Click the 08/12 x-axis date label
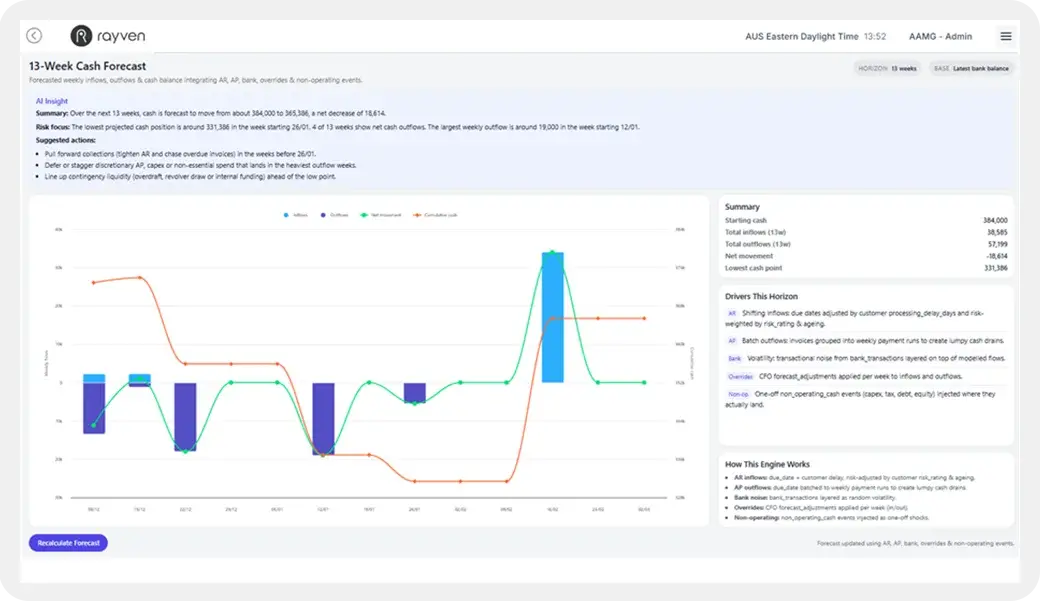 coord(94,509)
